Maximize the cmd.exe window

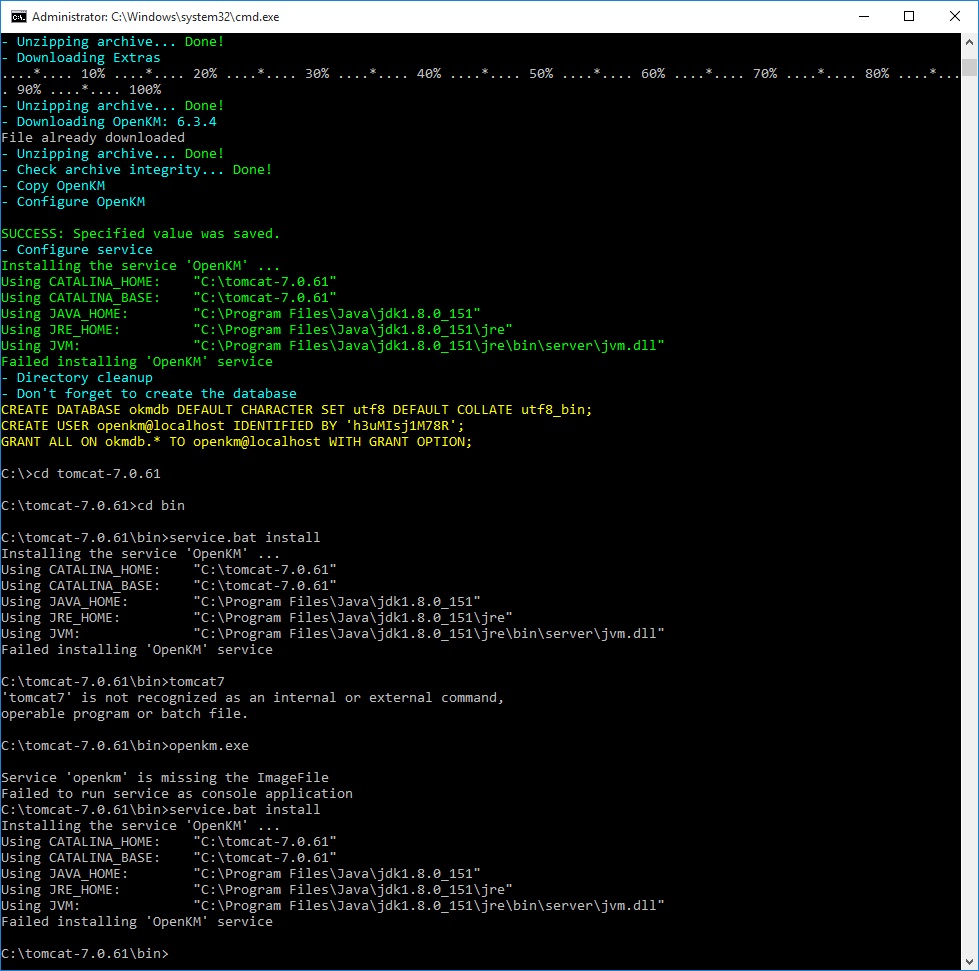908,16
